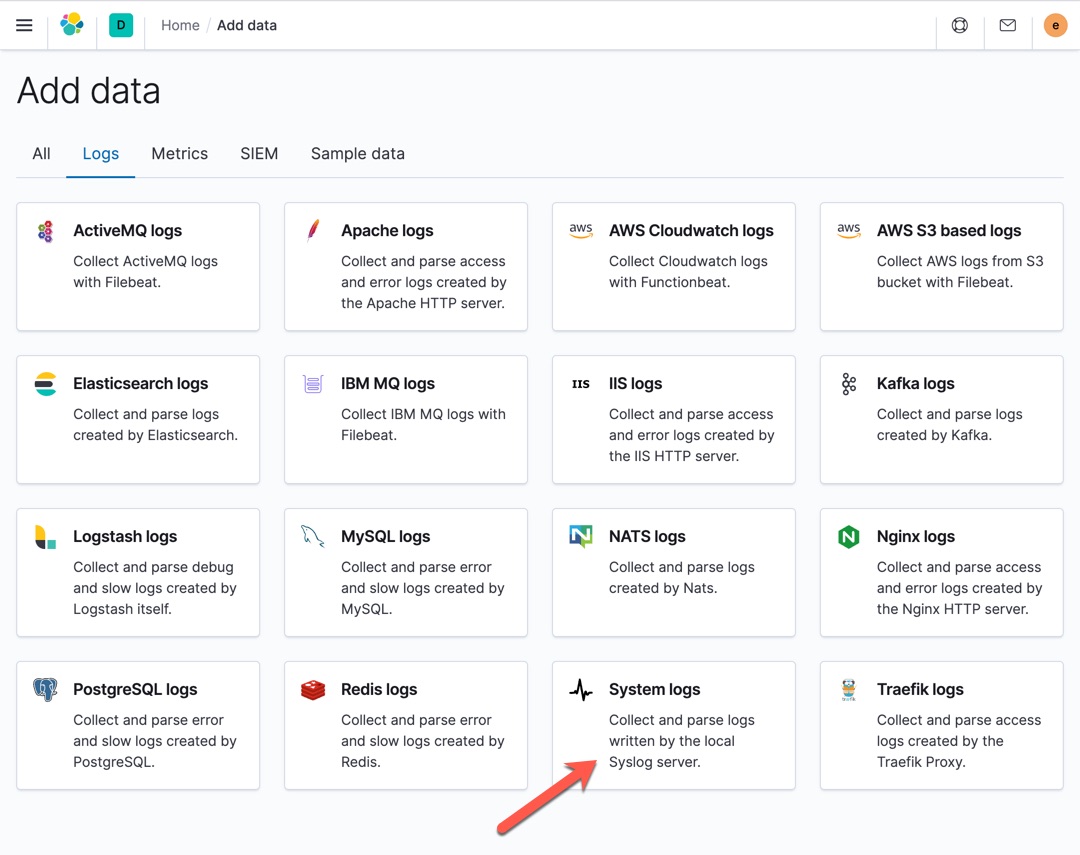This screenshot has height=855, width=1080.
Task: Click the MySQL error and slow logs description
Action: click(x=422, y=588)
